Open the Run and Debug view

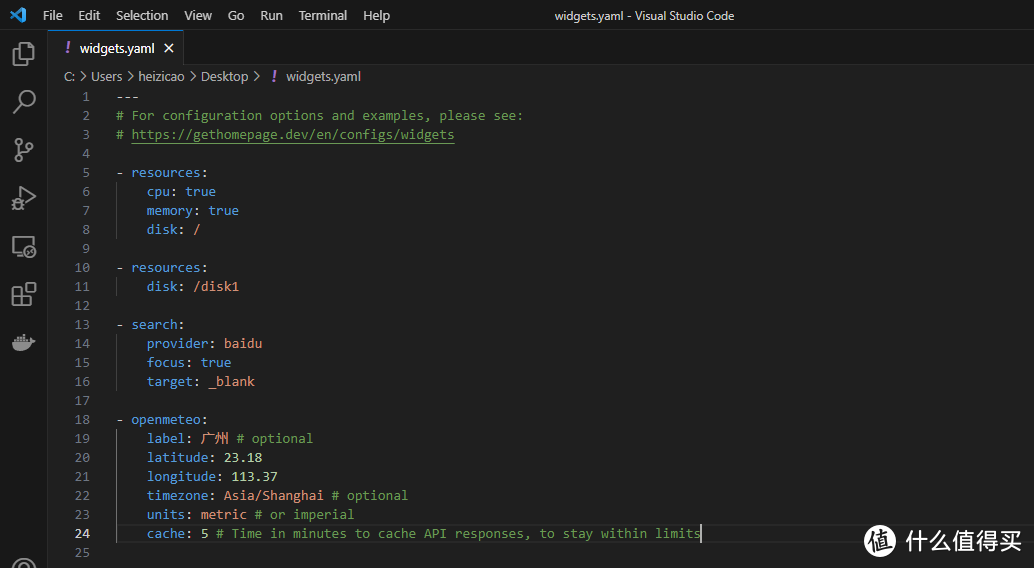[23, 197]
